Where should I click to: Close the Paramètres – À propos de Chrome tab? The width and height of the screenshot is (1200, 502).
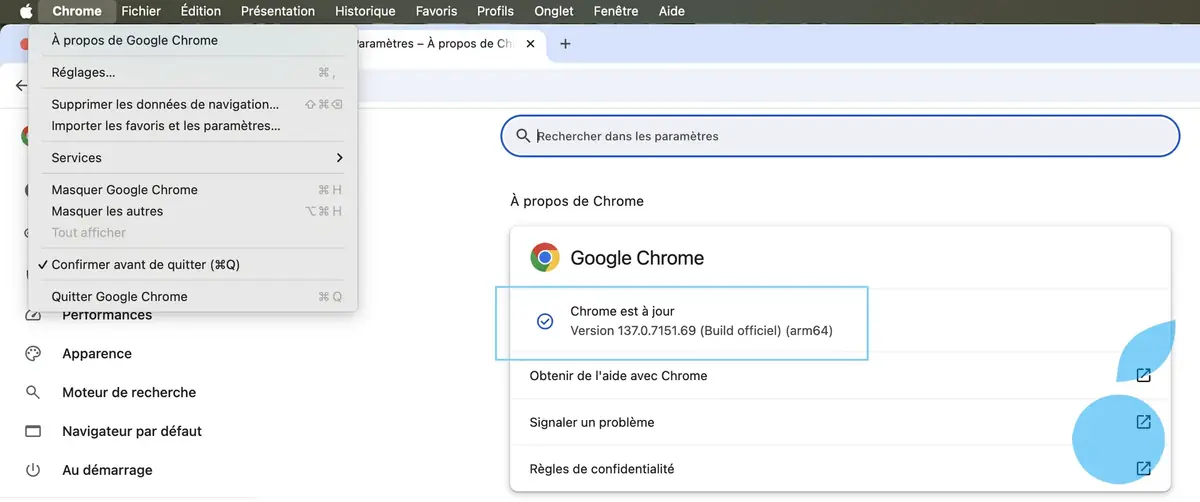click(x=530, y=44)
